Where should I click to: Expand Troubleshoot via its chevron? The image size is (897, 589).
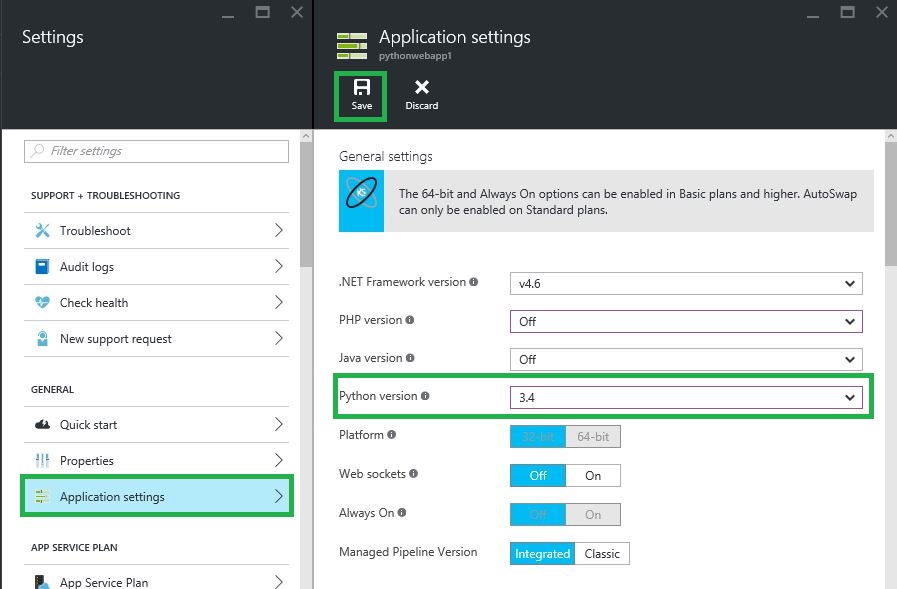[x=279, y=230]
